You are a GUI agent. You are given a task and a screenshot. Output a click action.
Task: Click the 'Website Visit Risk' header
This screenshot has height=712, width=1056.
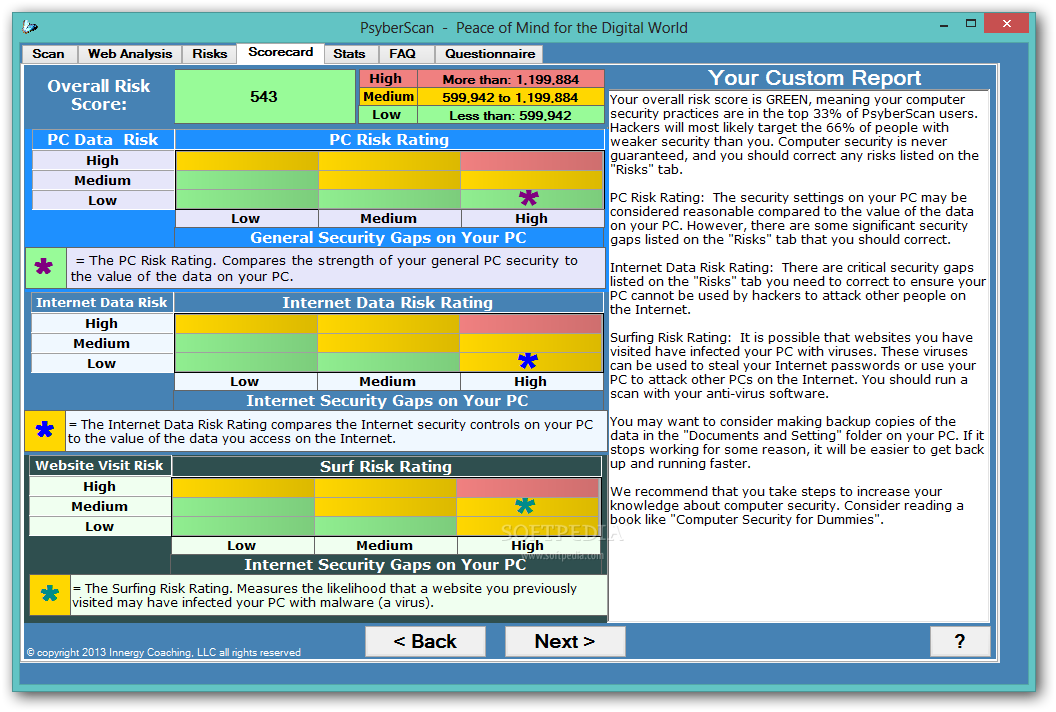[x=100, y=465]
